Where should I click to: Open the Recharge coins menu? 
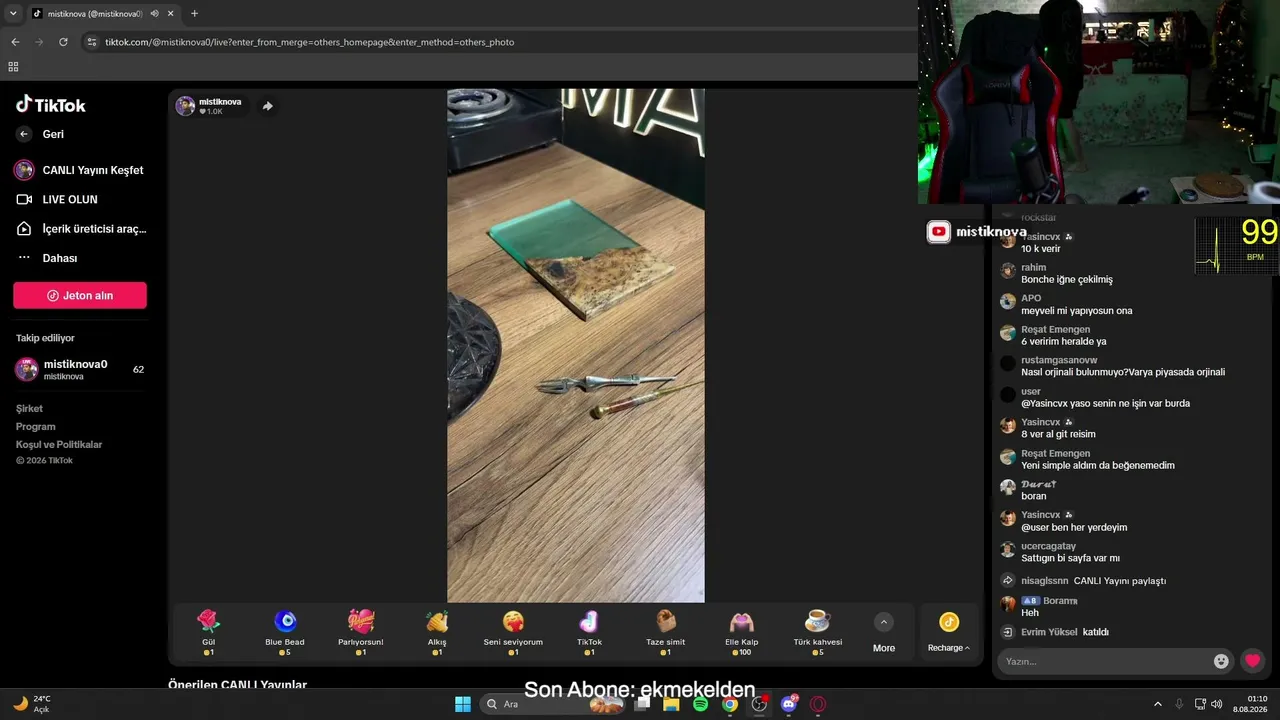click(949, 633)
